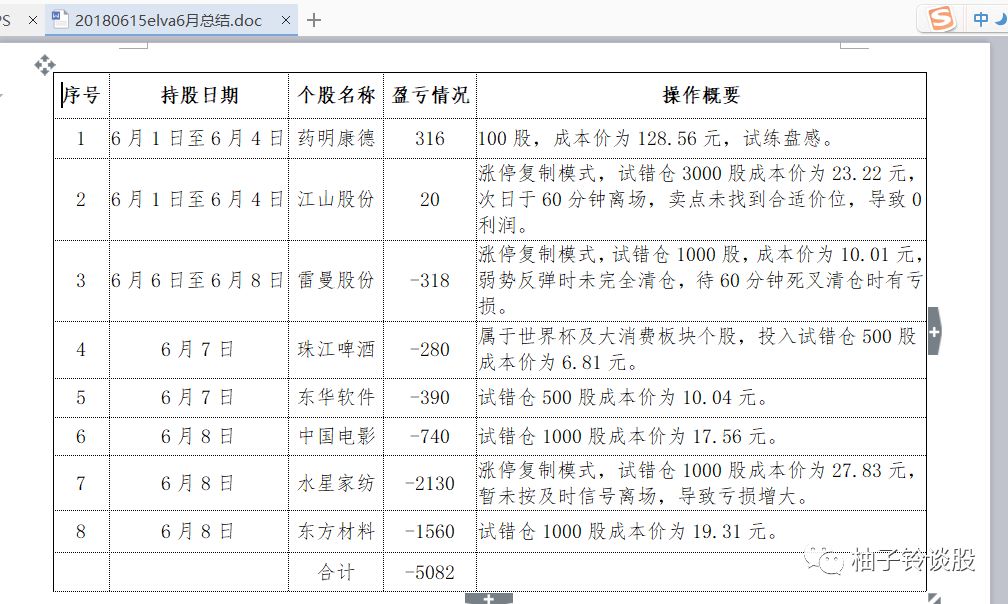The image size is (1008, 604).
Task: Click the 个股名称 header cell
Action: coord(336,96)
